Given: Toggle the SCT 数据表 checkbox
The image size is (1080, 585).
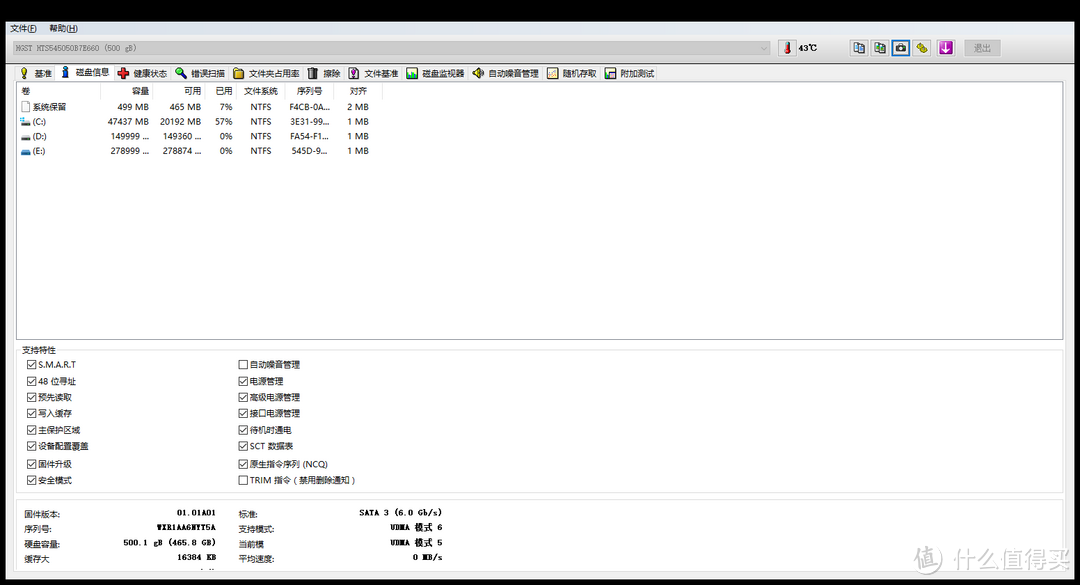Looking at the screenshot, I should pos(243,446).
